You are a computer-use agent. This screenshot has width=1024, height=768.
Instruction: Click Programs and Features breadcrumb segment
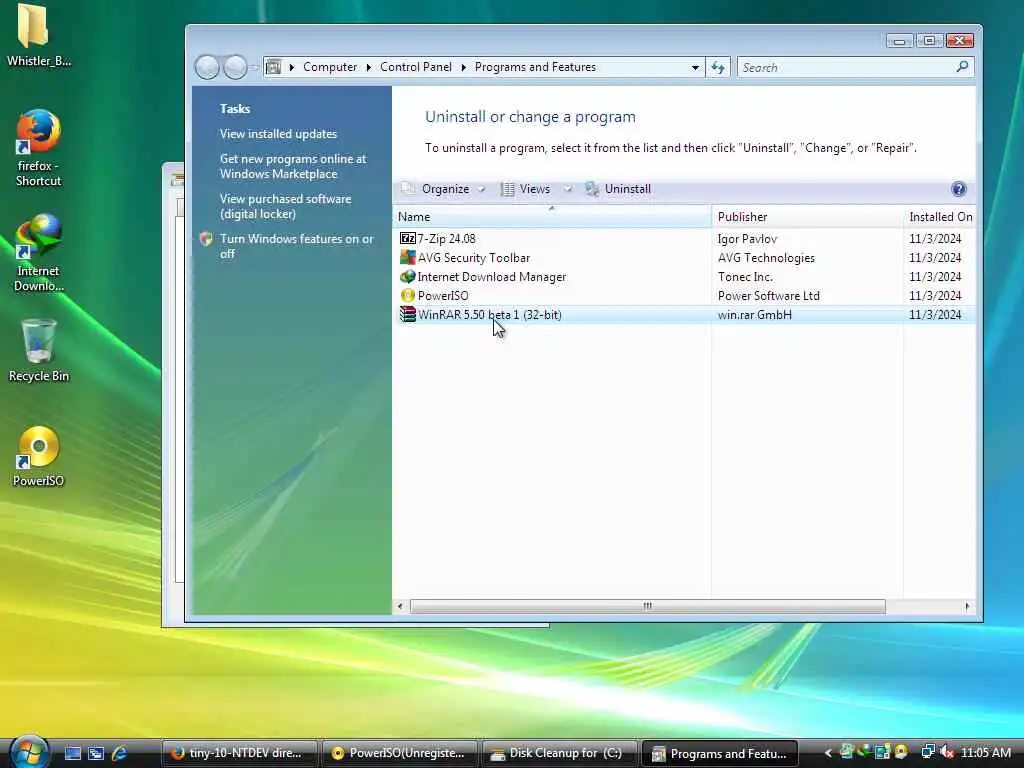tap(535, 67)
